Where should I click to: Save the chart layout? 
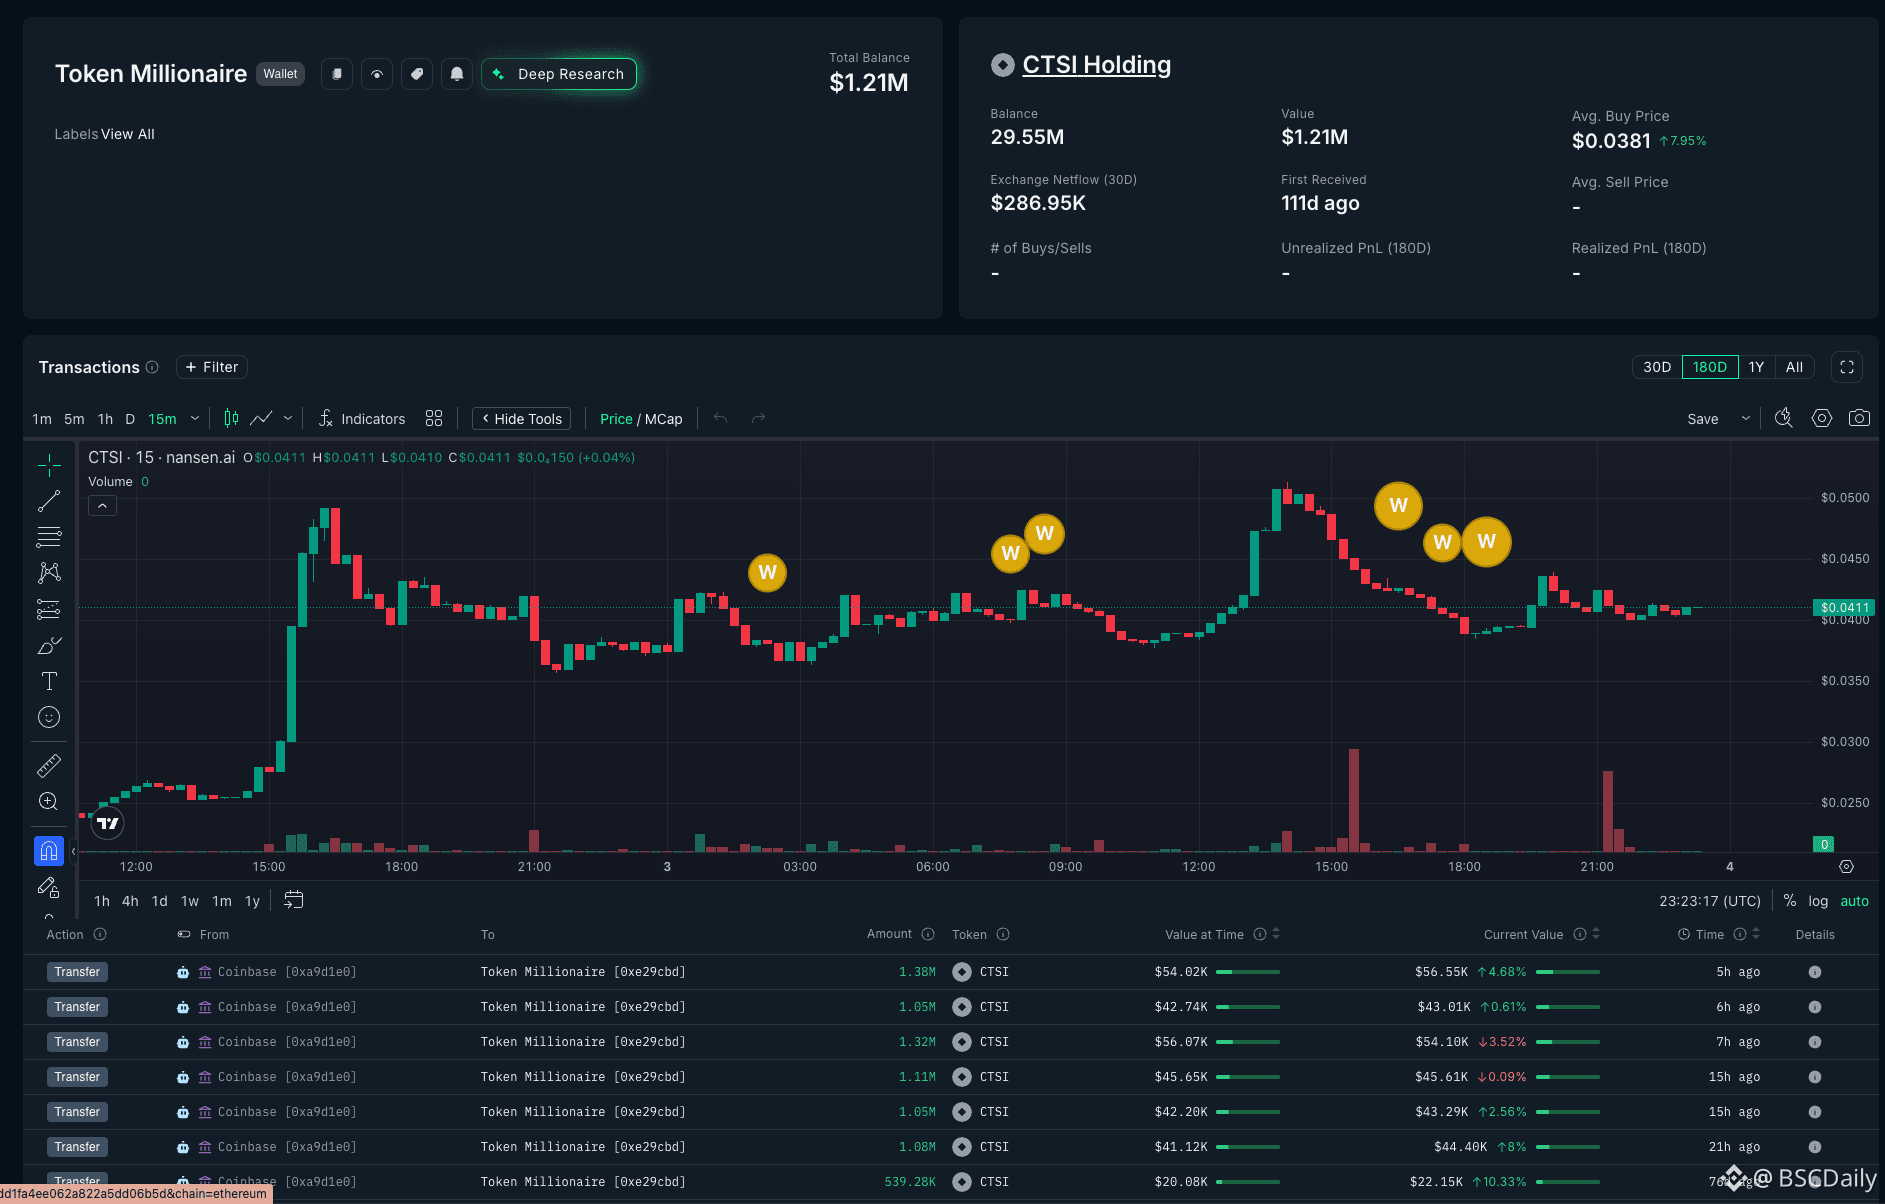pyautogui.click(x=1703, y=419)
